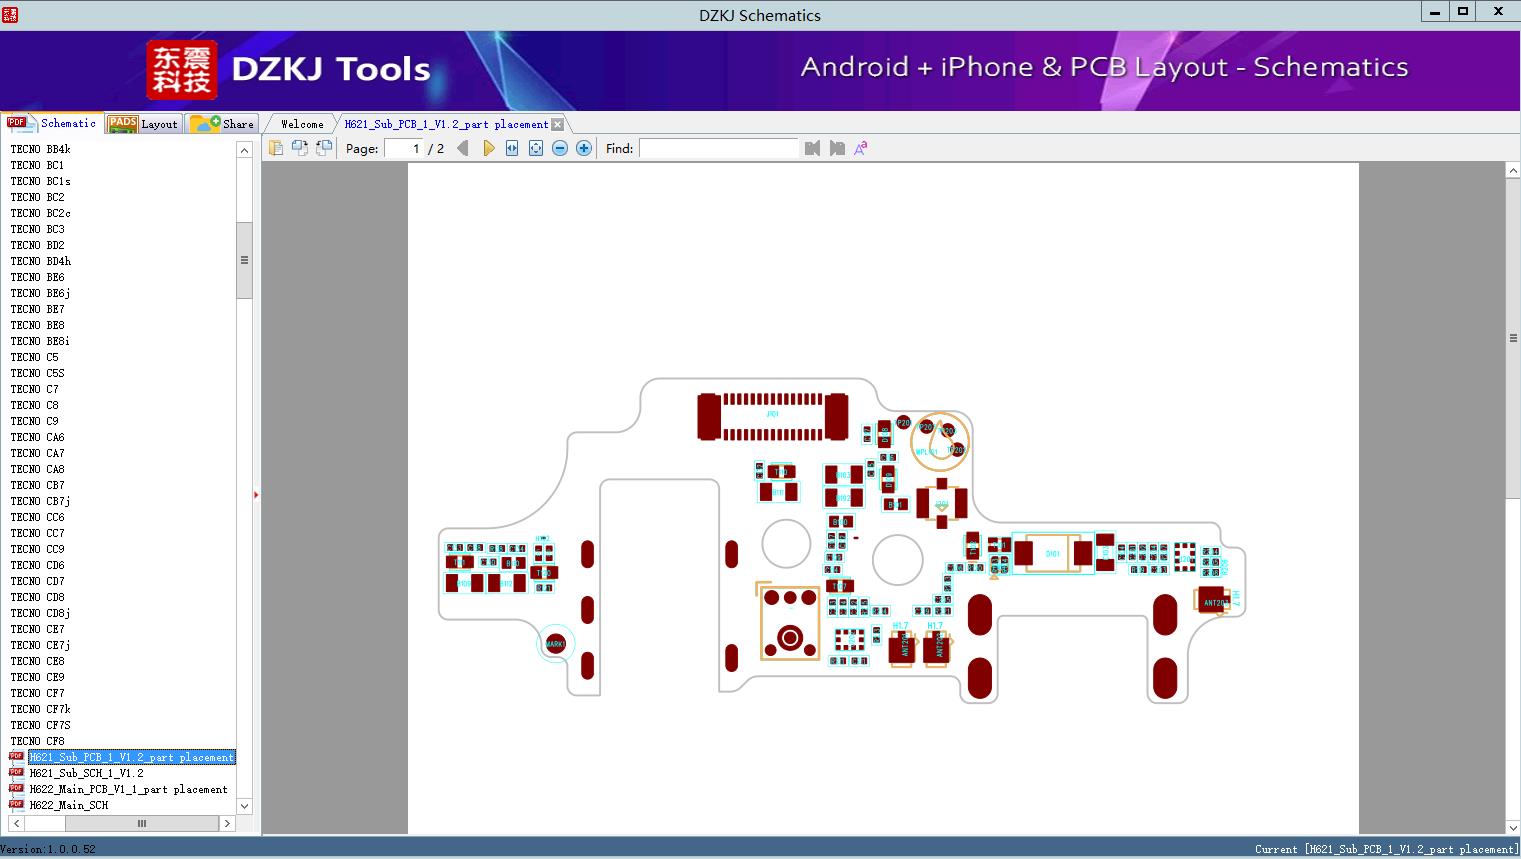1521x859 pixels.
Task: Click the fit page icon
Action: pos(536,148)
